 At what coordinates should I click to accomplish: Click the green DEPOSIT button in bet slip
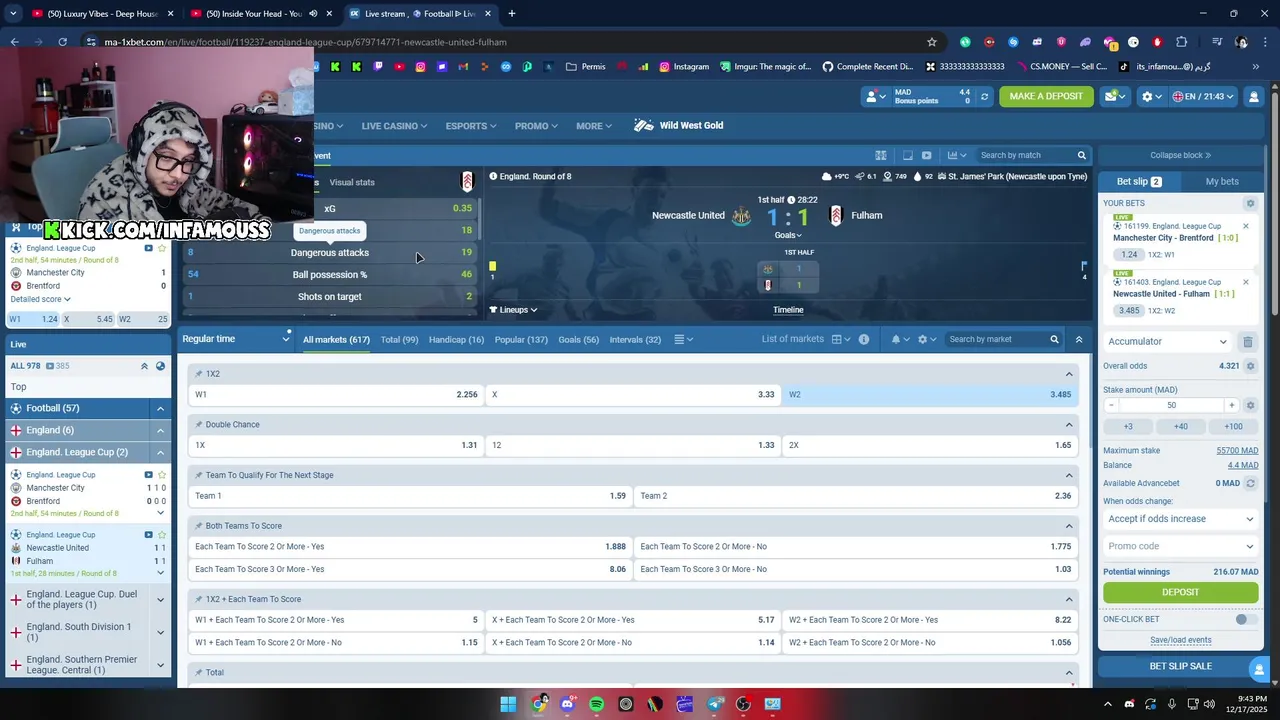point(1180,592)
